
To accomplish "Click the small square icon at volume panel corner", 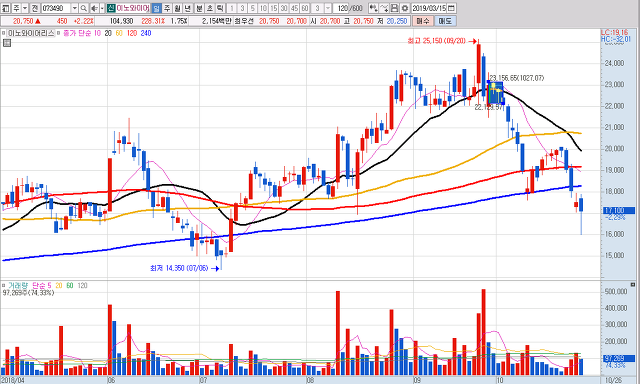I will click(x=633, y=284).
